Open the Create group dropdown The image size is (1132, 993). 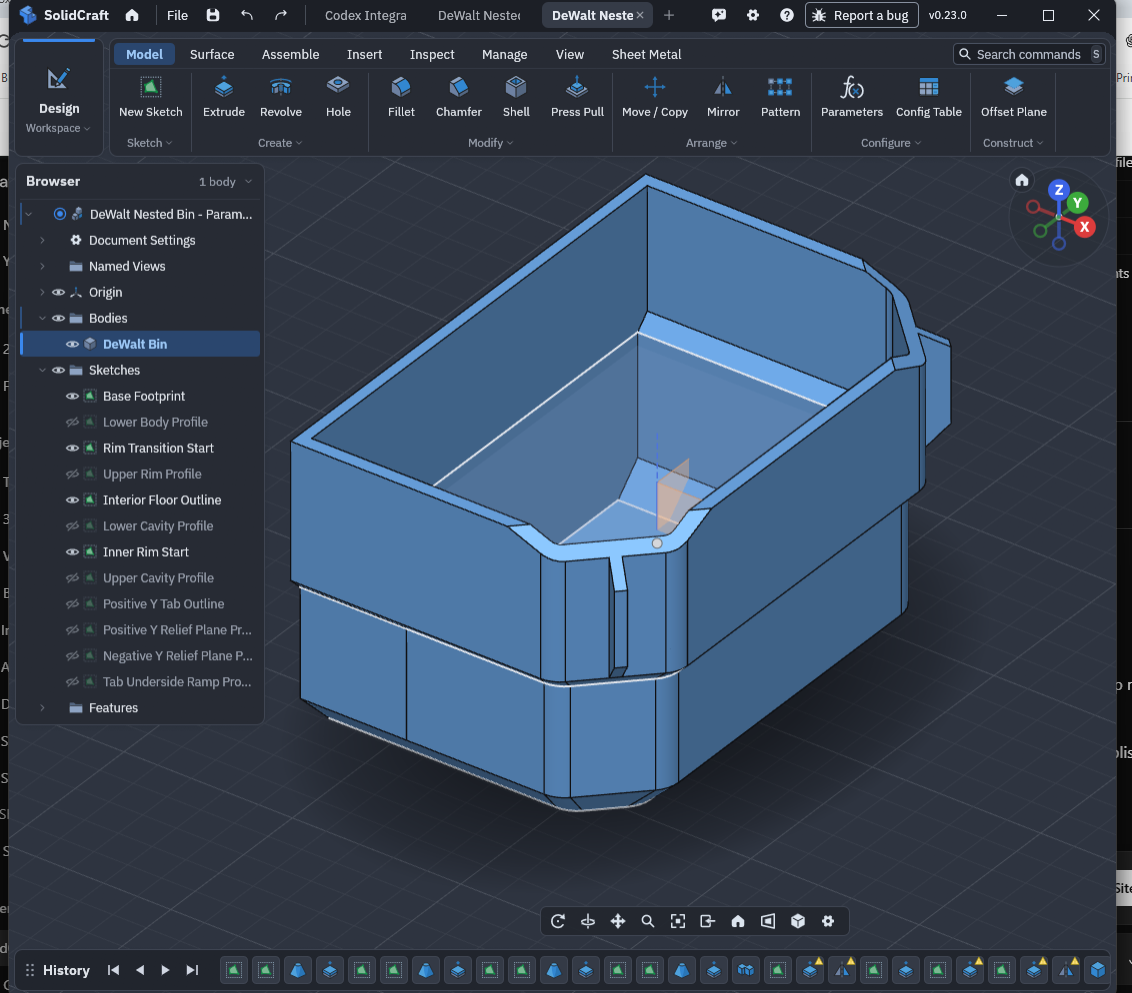click(x=280, y=143)
